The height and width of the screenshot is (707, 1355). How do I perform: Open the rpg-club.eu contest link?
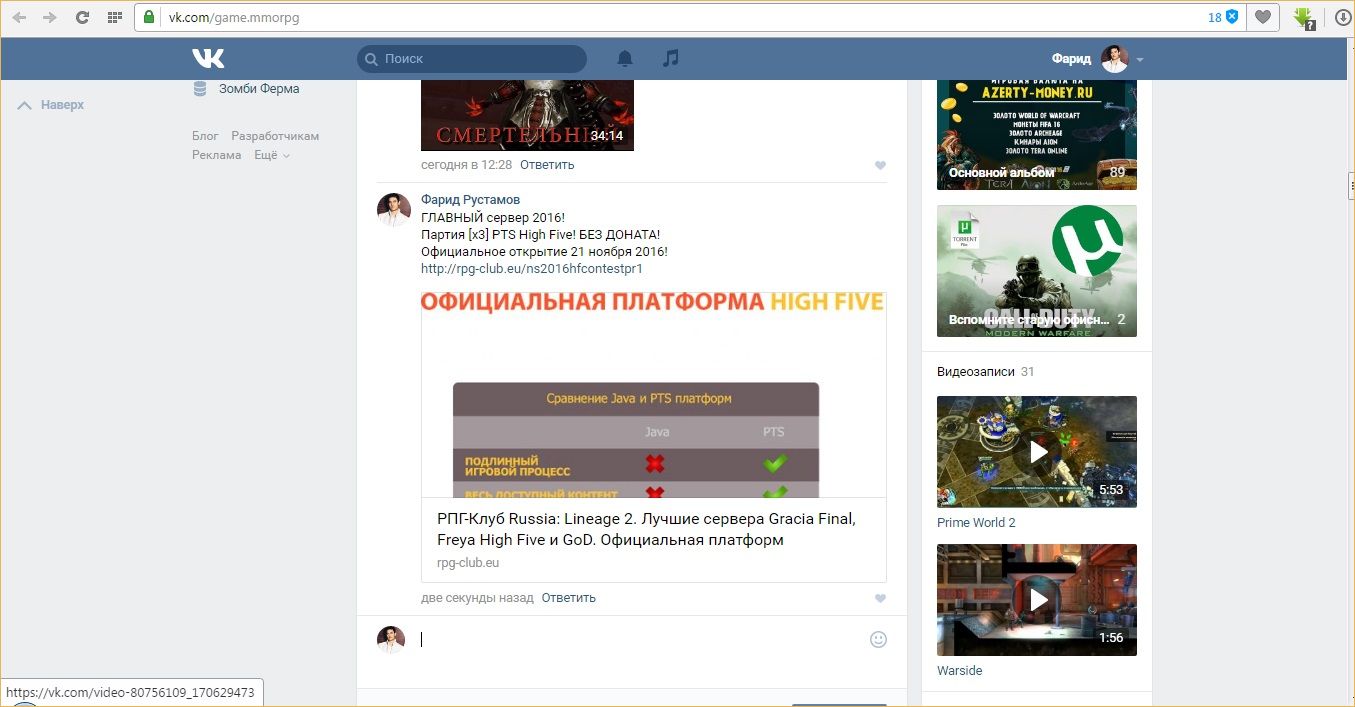(x=531, y=269)
